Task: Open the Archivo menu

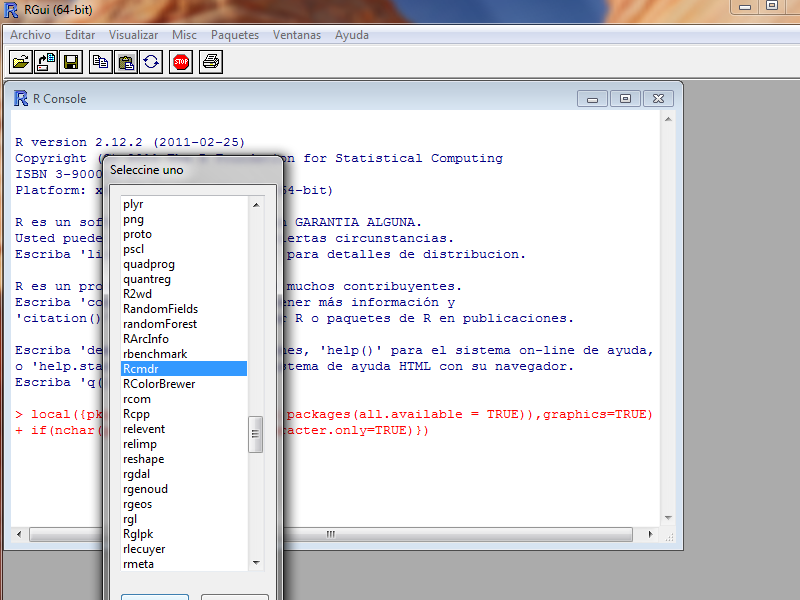Action: point(30,35)
